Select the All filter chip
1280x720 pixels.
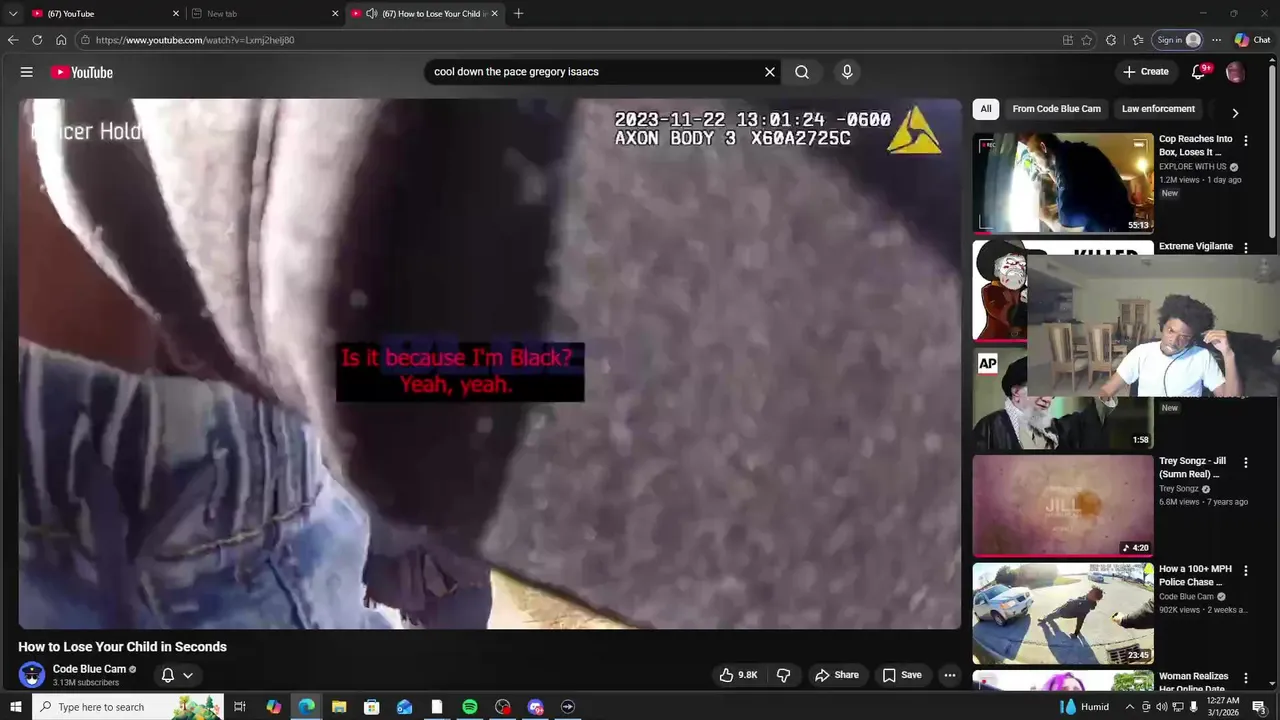click(x=986, y=109)
